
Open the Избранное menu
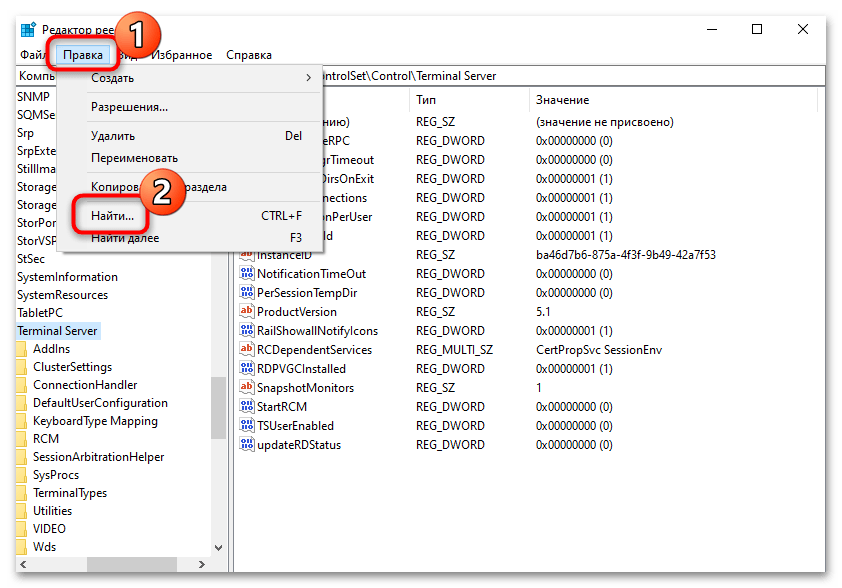(182, 55)
